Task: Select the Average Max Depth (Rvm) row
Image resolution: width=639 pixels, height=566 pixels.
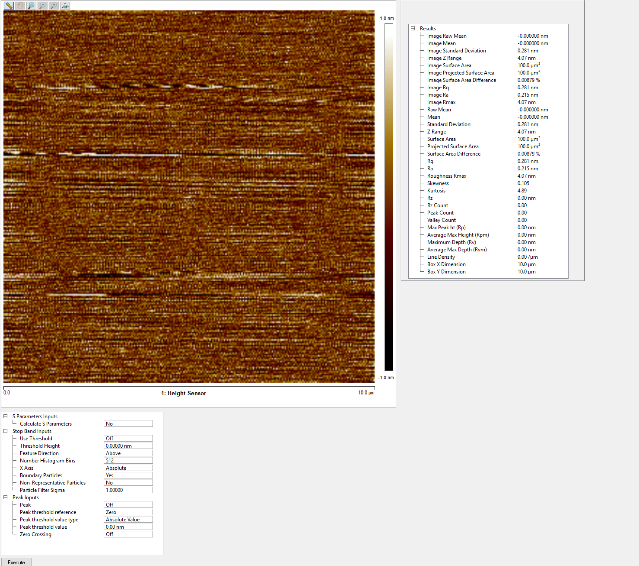Action: point(488,249)
